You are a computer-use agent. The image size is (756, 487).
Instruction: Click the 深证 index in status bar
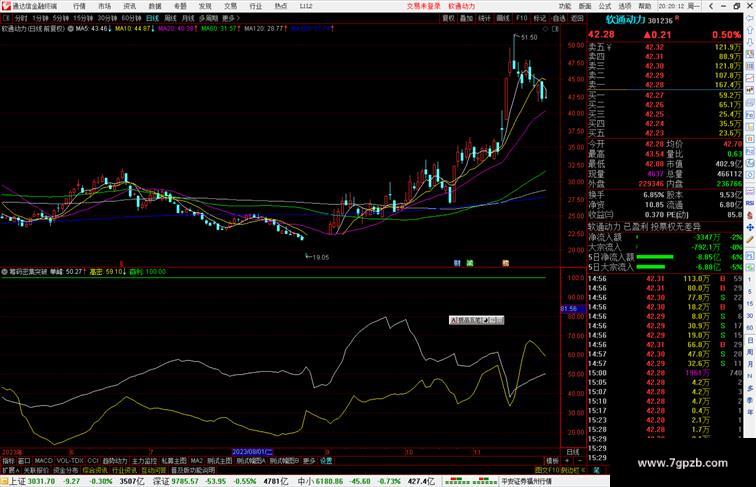click(x=161, y=481)
